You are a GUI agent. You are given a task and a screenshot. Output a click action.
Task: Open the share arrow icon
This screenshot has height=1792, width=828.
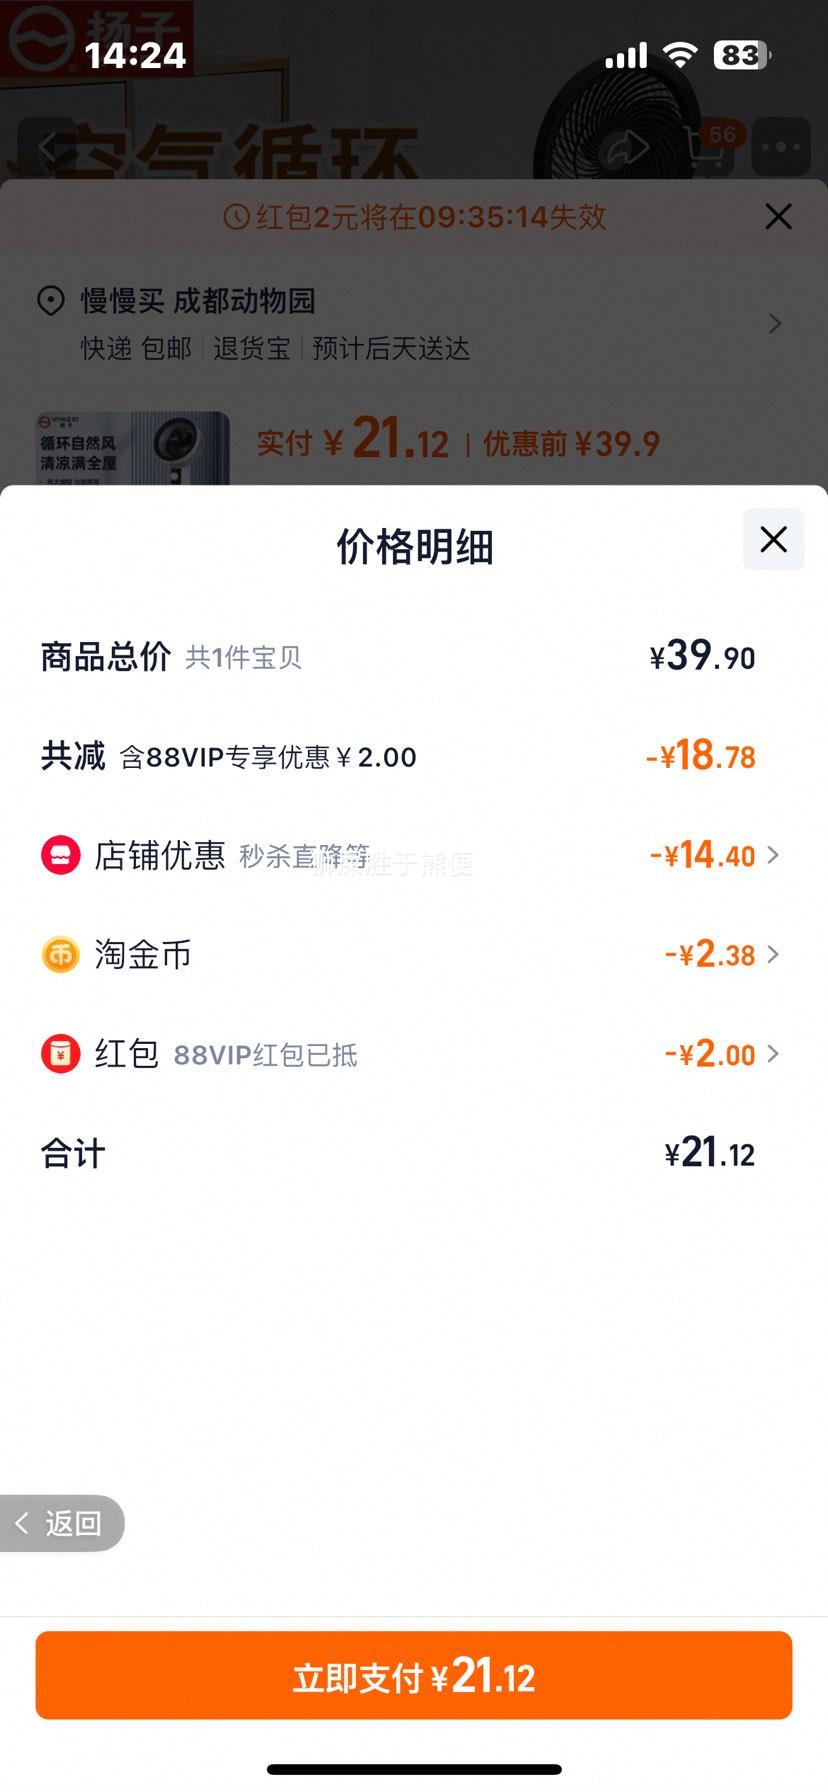pyautogui.click(x=629, y=148)
